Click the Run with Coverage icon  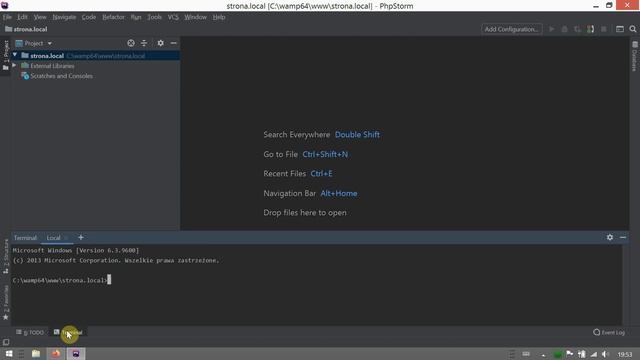point(577,29)
